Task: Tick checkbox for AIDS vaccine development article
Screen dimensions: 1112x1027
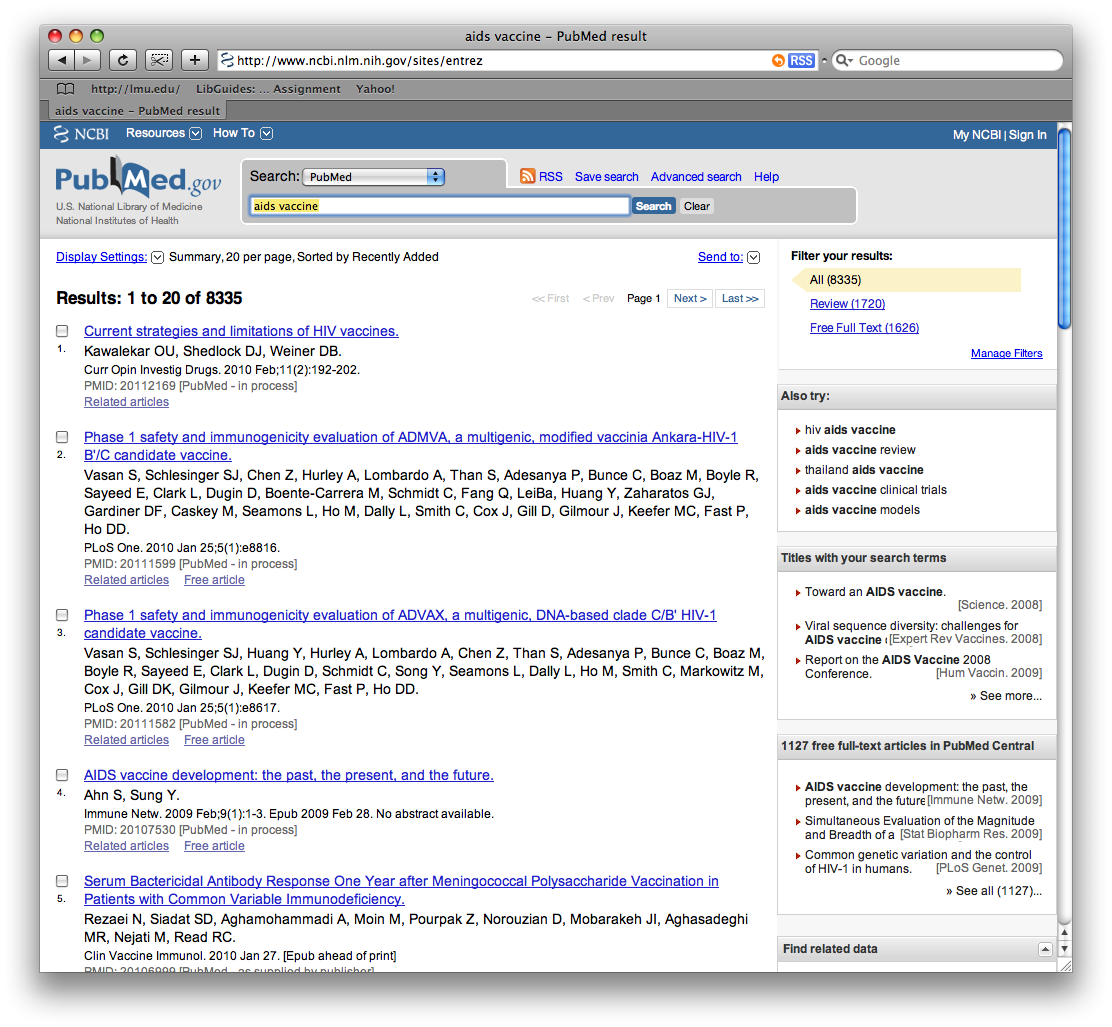Action: (62, 775)
